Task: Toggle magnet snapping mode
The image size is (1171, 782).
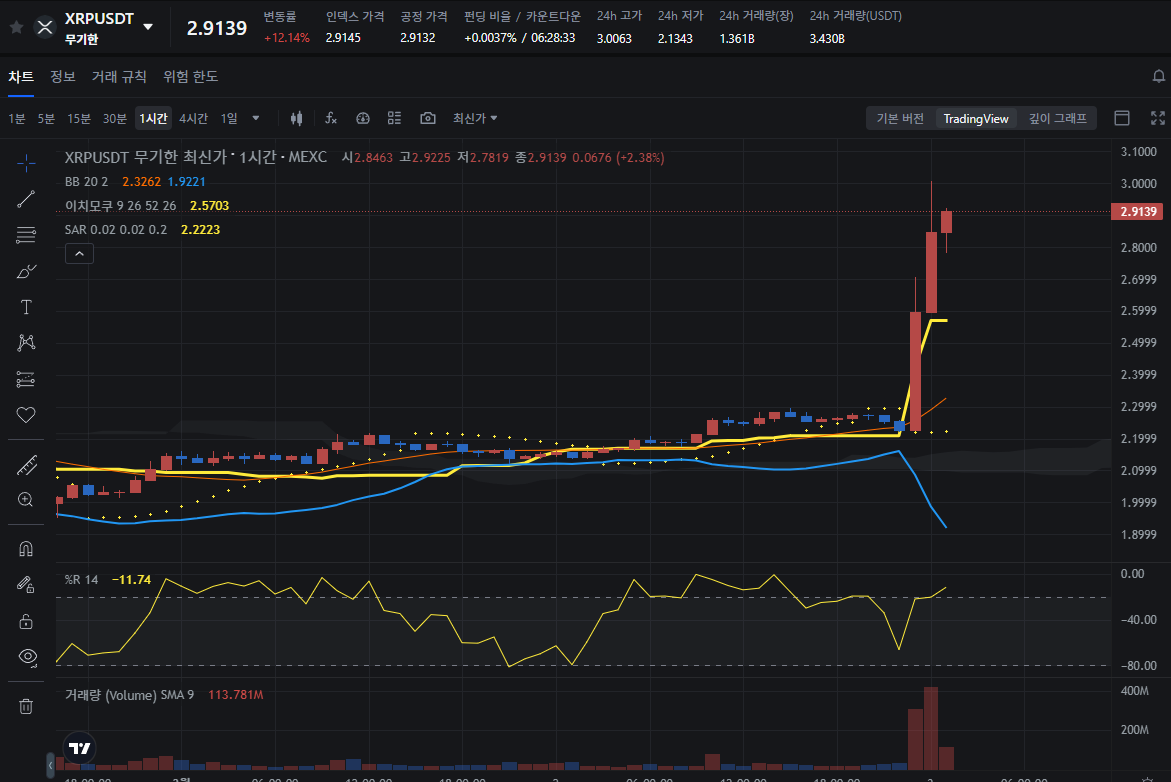Action: tap(26, 549)
